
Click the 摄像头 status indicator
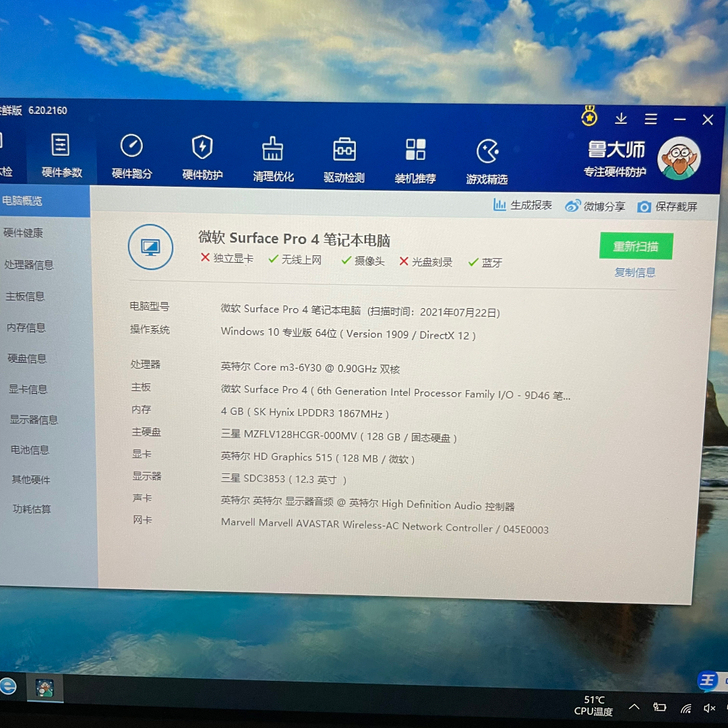363,261
